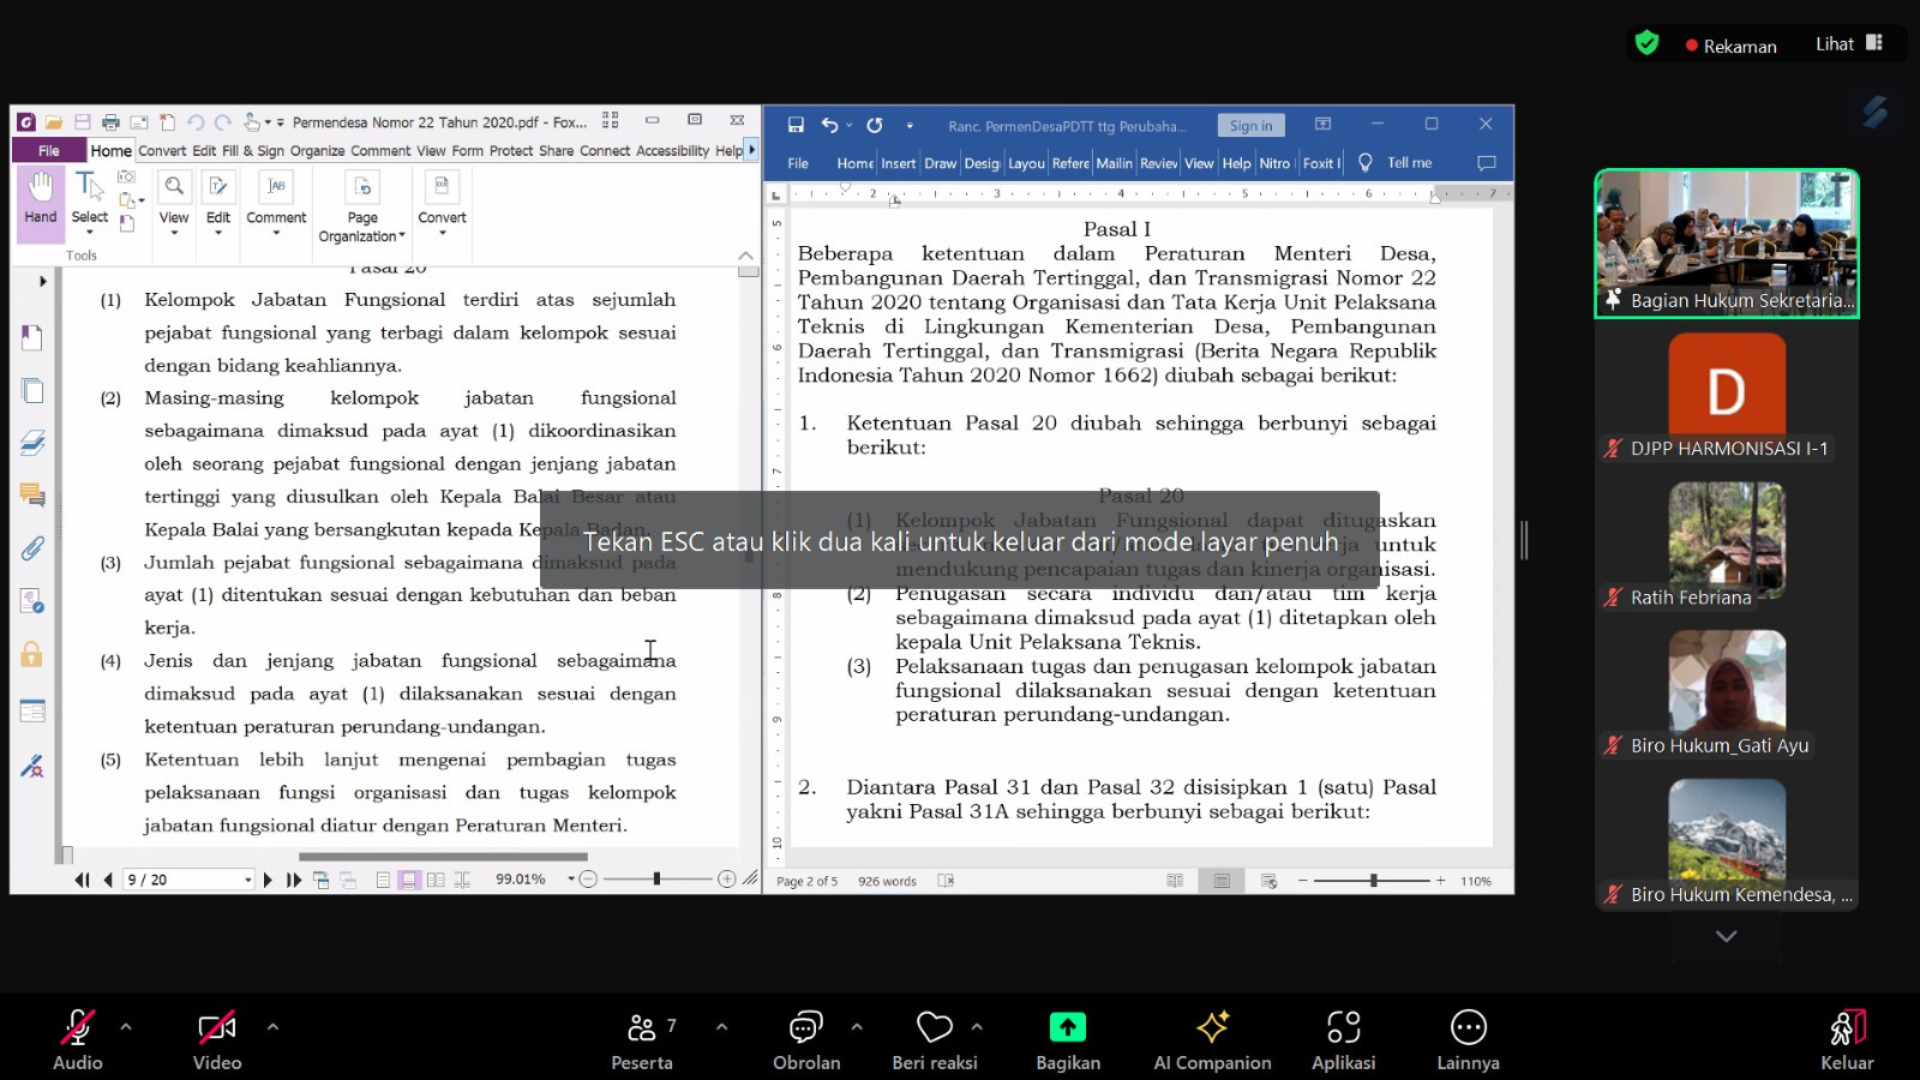Open the Peserta participants panel
Image resolution: width=1920 pixels, height=1080 pixels.
tap(642, 1040)
